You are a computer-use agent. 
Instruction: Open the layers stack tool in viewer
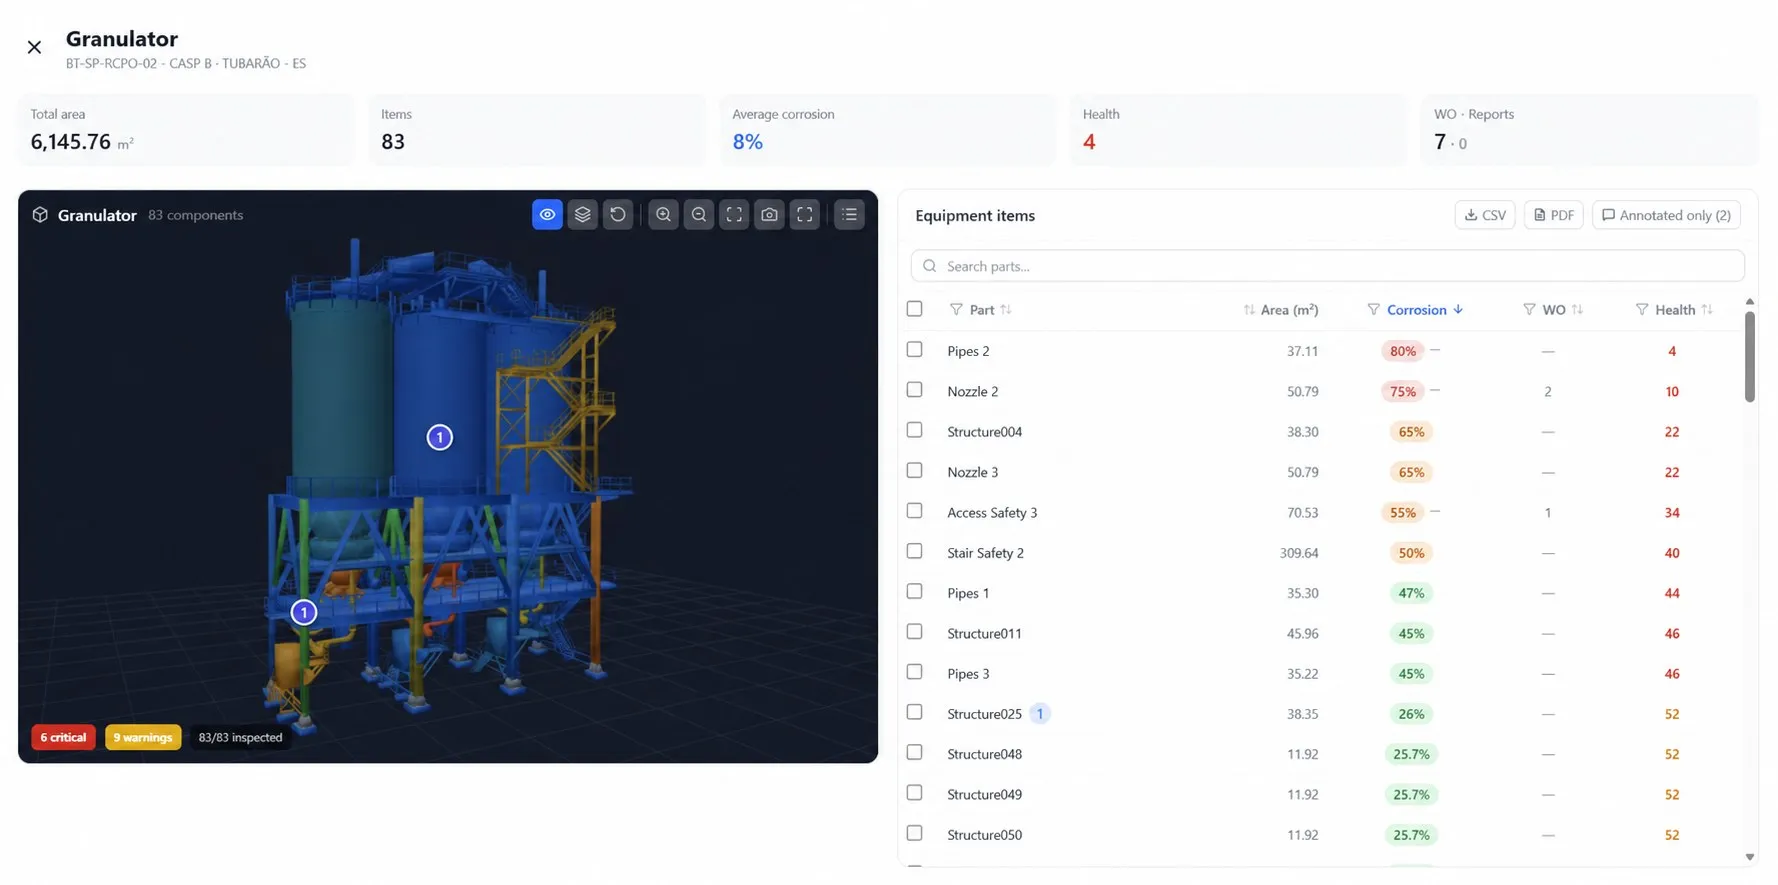coord(582,214)
